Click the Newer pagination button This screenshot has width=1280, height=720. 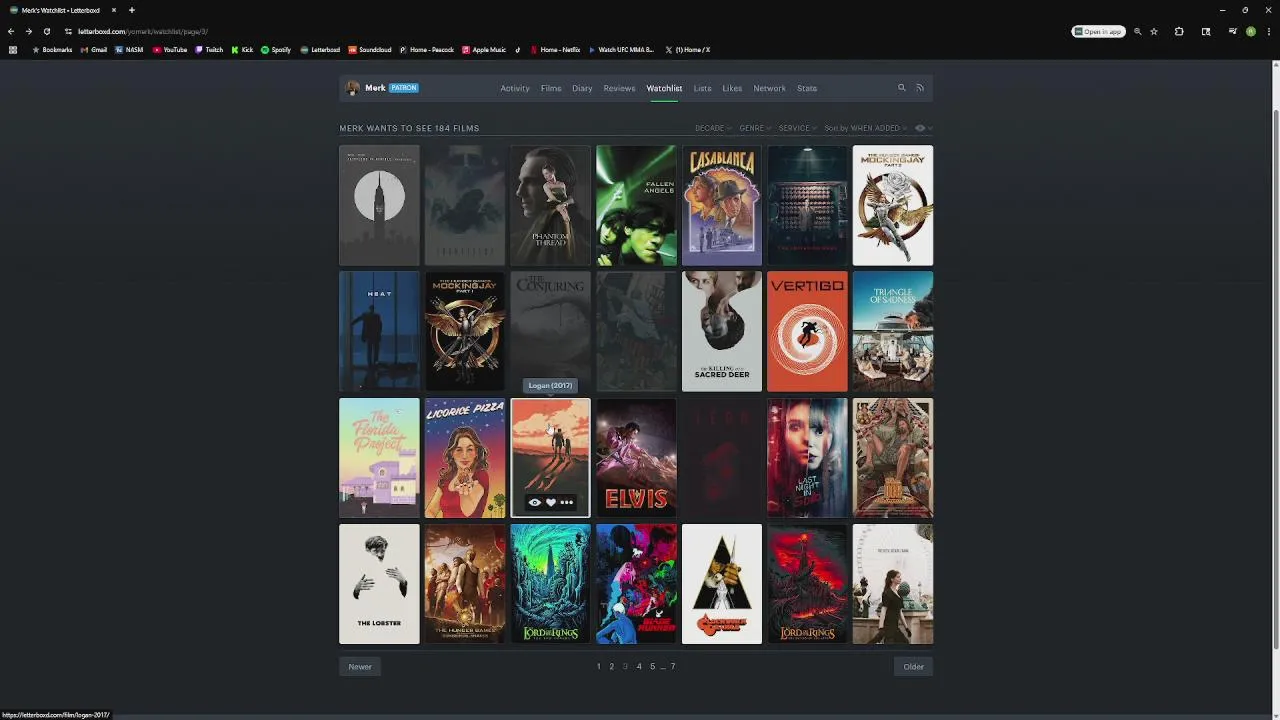(x=360, y=667)
